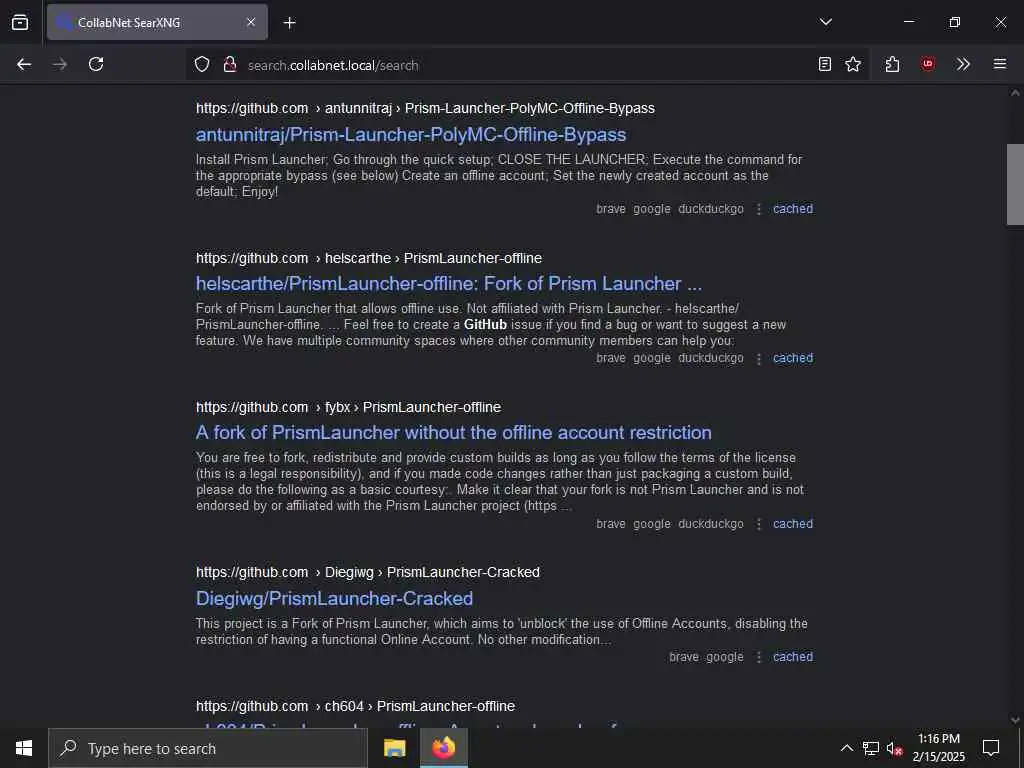Open more options dots for helscarthe result
The width and height of the screenshot is (1024, 768).
(759, 359)
